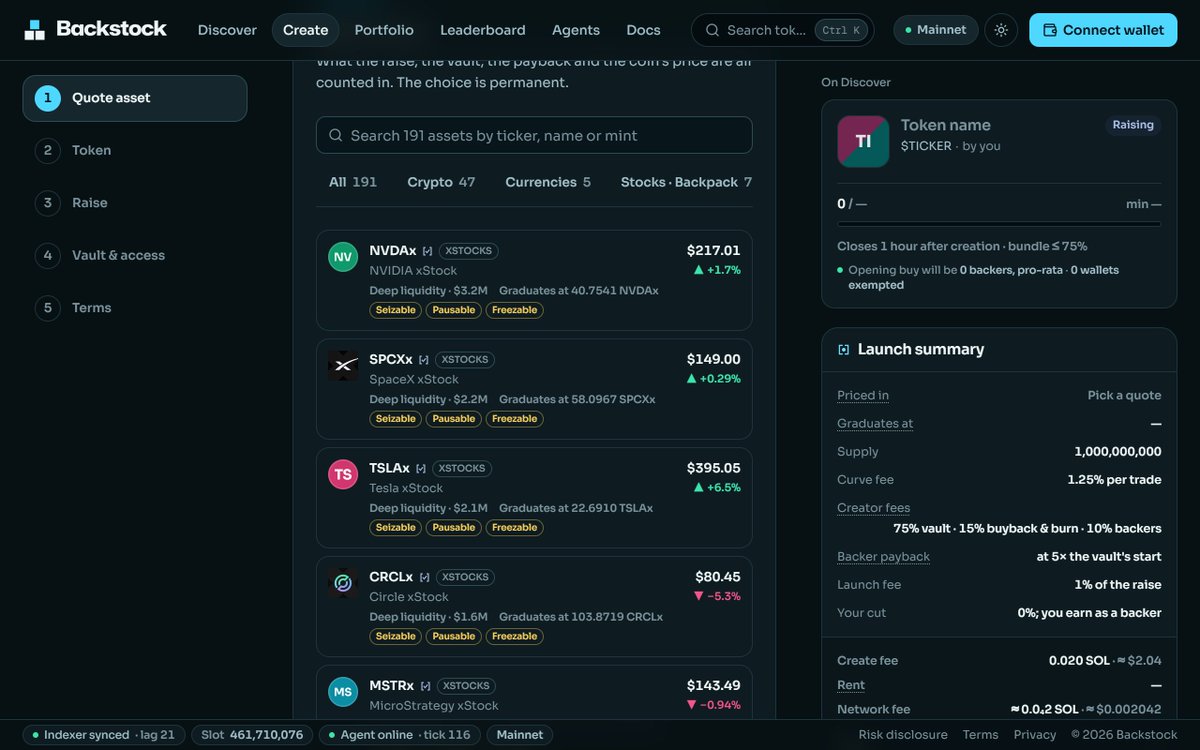
Task: Focus the header Search tokens box
Action: [x=782, y=30]
